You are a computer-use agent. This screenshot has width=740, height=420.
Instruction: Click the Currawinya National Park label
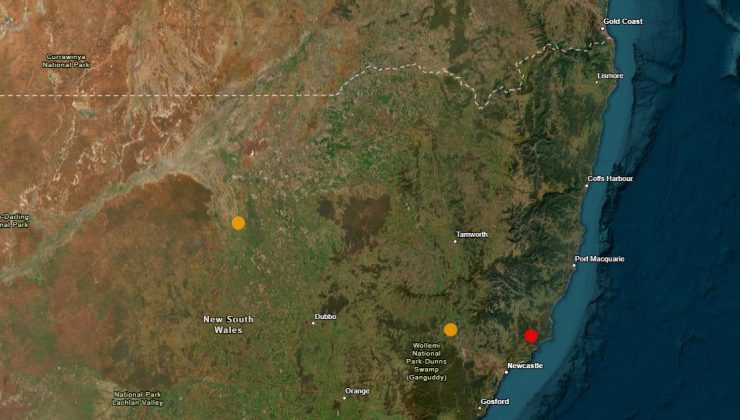click(68, 60)
